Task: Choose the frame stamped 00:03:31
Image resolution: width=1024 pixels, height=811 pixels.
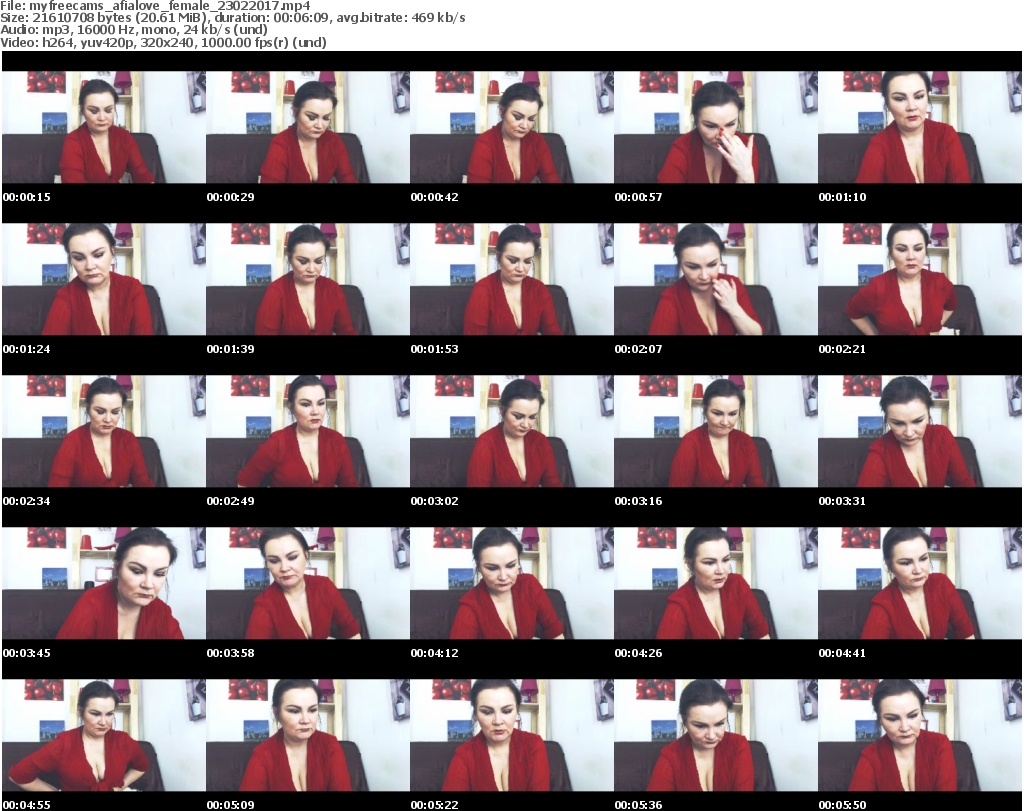Action: [x=920, y=432]
